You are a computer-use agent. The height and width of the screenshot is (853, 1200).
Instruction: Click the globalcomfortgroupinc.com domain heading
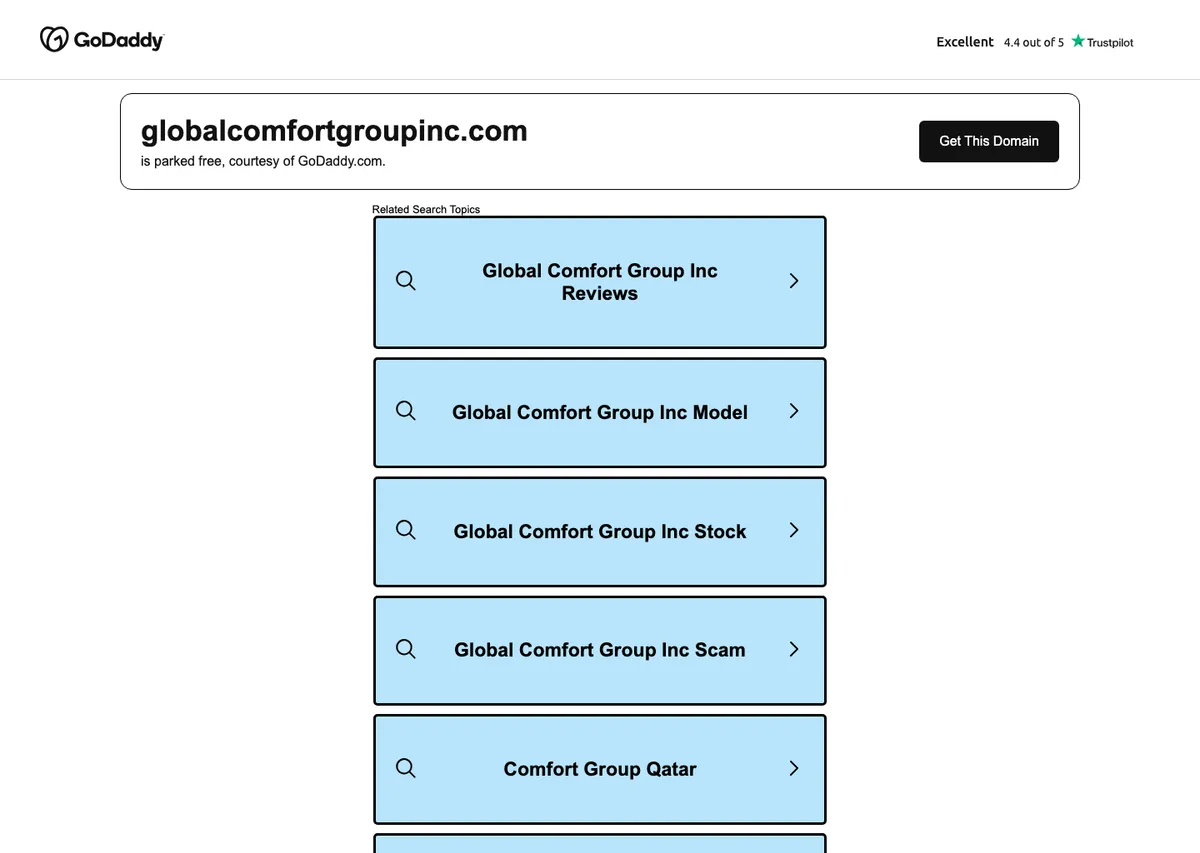point(334,131)
